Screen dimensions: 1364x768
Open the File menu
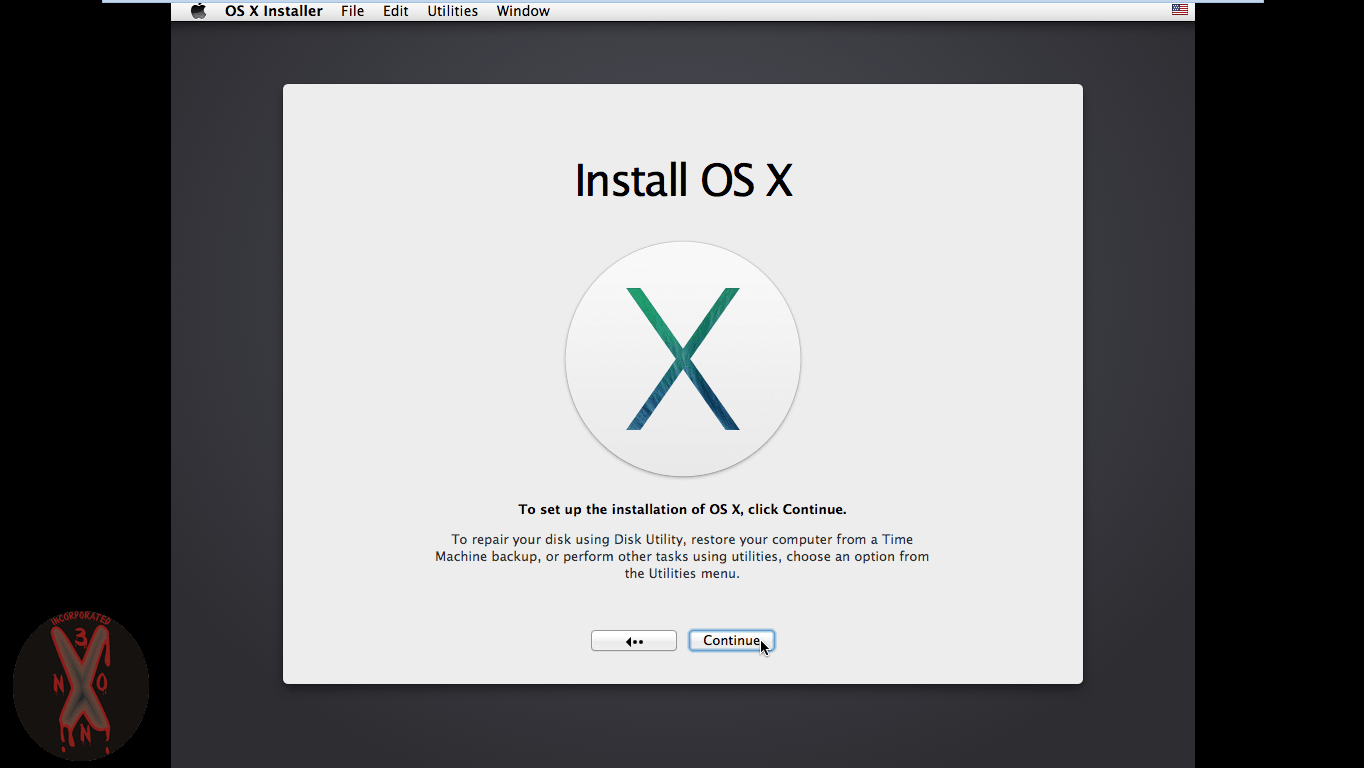point(353,11)
